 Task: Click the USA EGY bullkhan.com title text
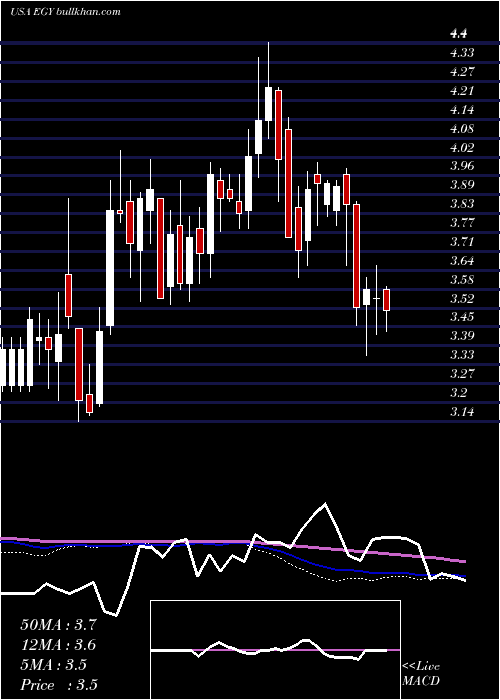click(65, 12)
